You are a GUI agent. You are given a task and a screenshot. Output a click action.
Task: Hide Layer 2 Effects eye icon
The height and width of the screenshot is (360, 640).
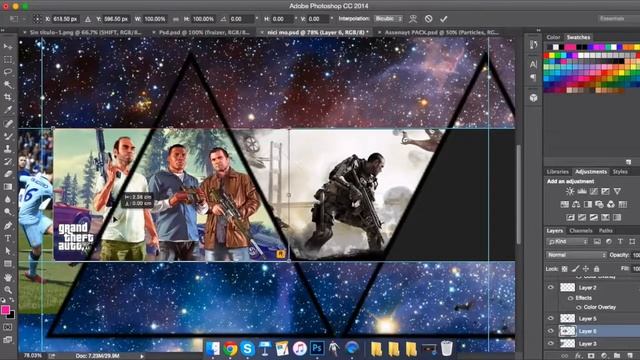[570, 298]
